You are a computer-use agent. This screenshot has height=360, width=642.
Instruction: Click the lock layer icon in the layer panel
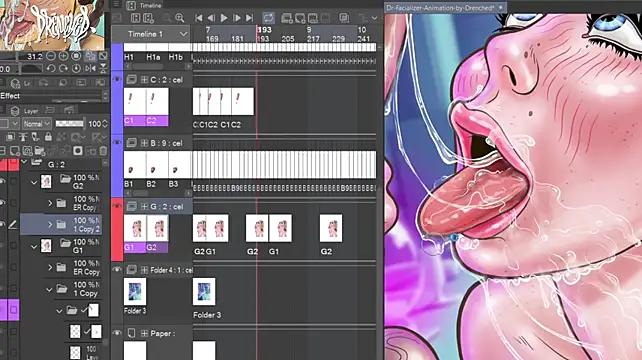pyautogui.click(x=48, y=137)
